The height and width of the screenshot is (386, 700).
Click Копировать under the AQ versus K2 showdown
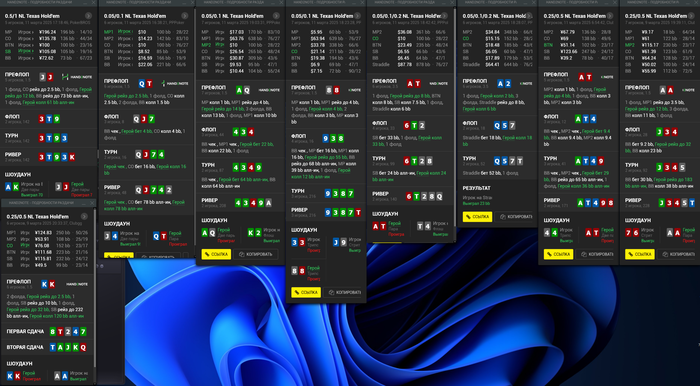256,254
